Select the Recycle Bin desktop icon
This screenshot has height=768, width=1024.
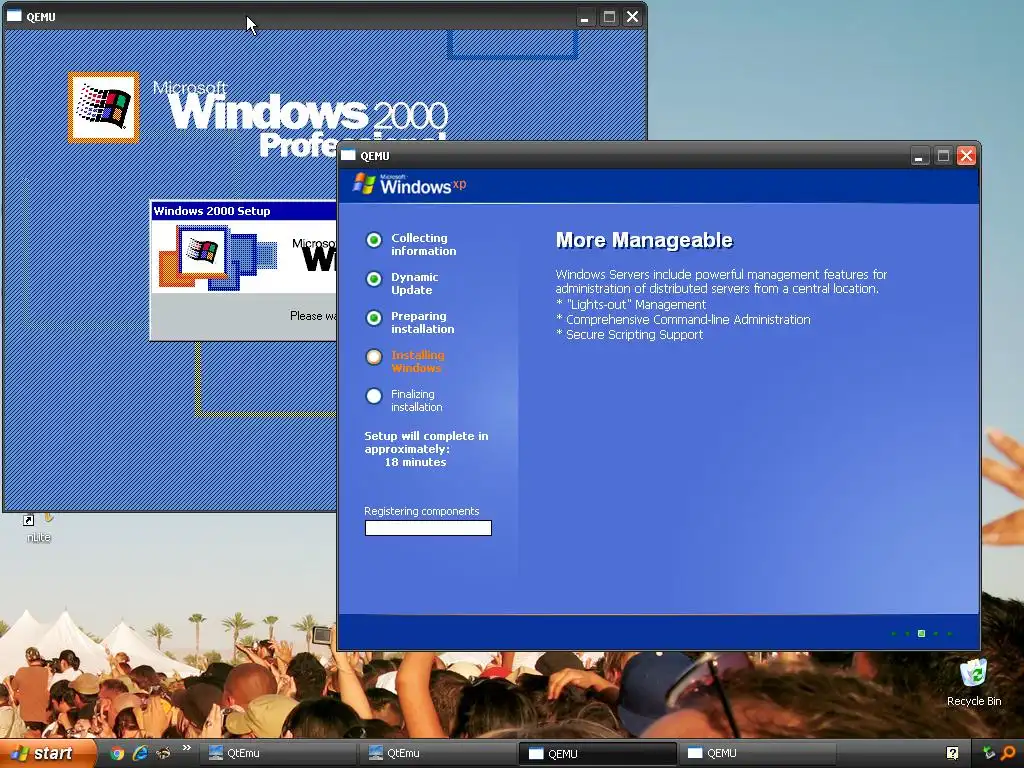pos(974,682)
